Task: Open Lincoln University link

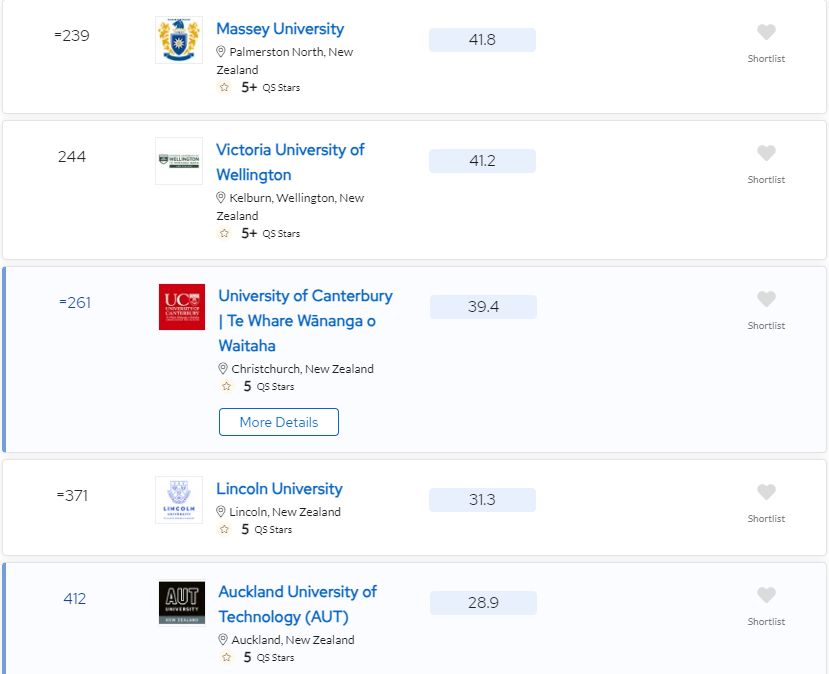Action: 279,488
